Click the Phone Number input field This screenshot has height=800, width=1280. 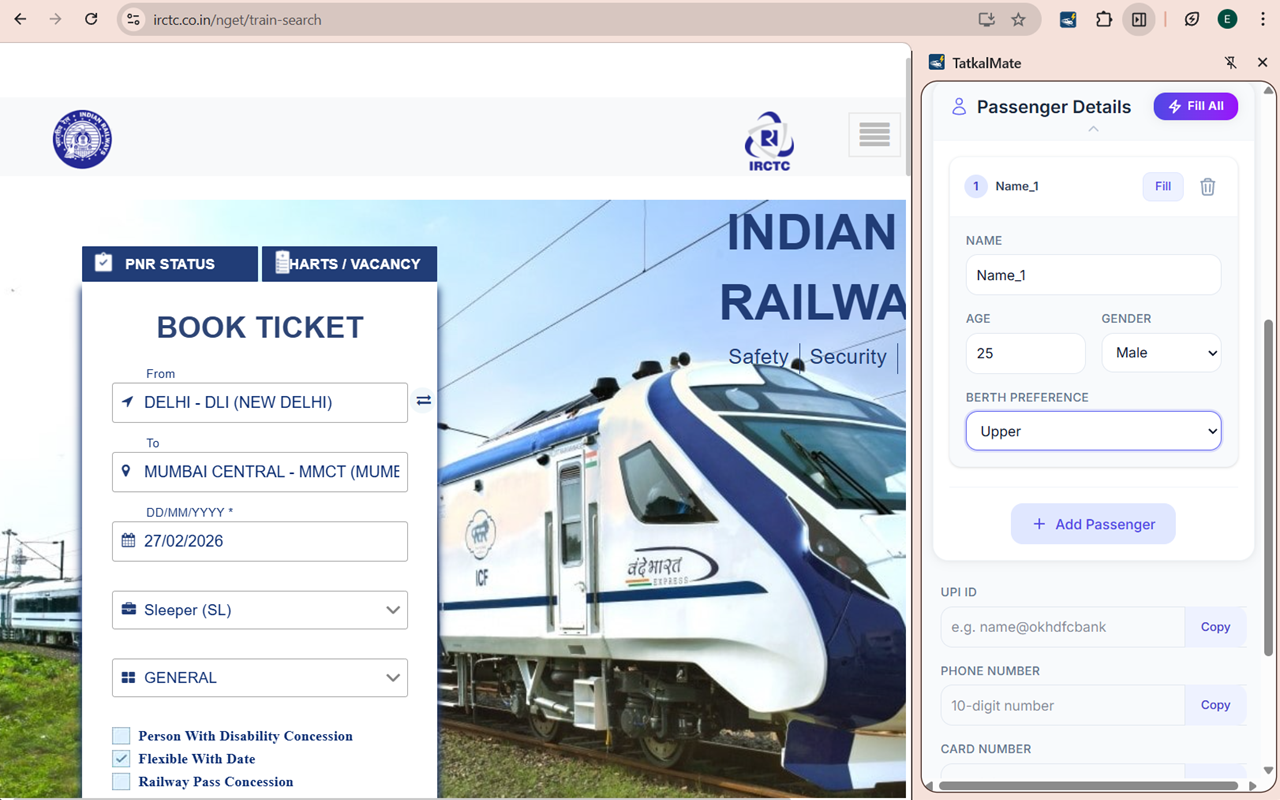tap(1063, 705)
